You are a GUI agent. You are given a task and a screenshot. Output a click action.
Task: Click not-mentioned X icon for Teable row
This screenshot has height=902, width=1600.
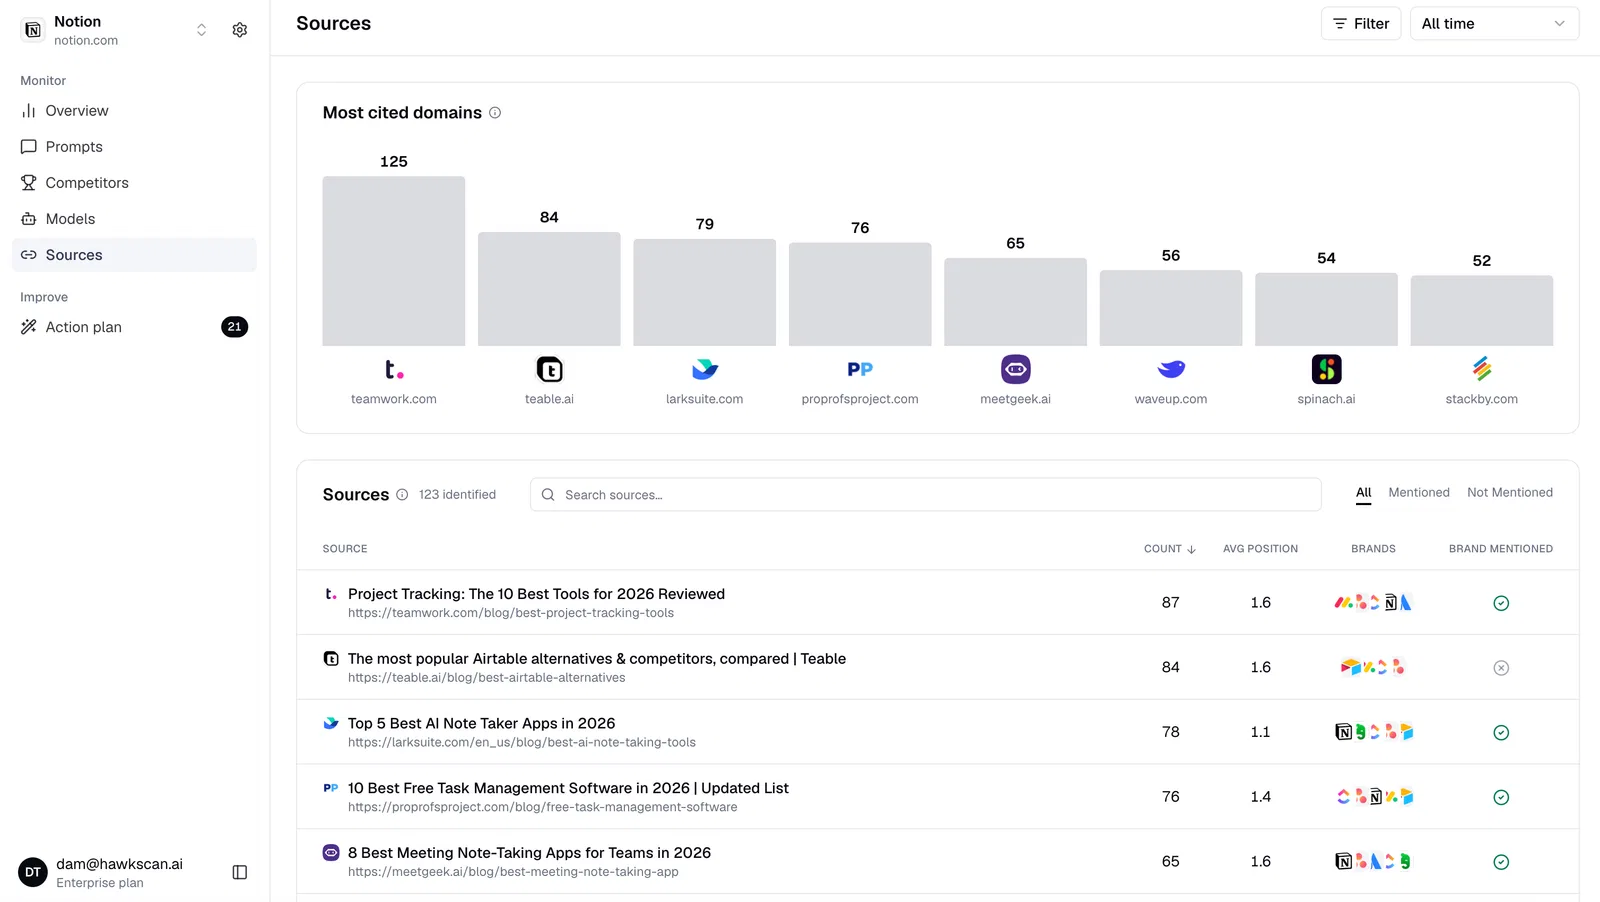click(1501, 668)
